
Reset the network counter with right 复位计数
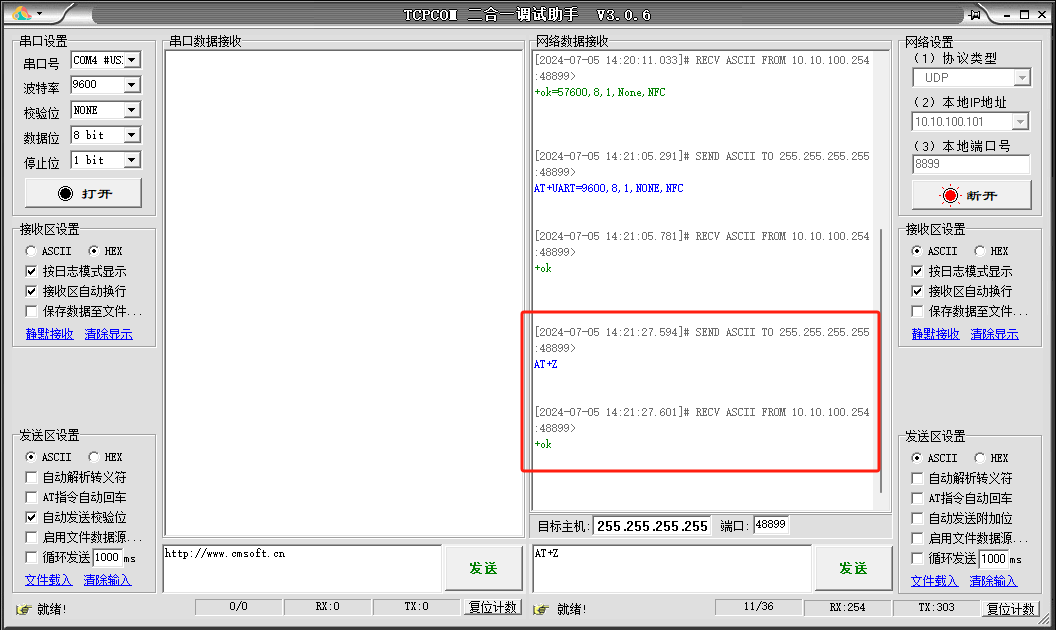1010,608
